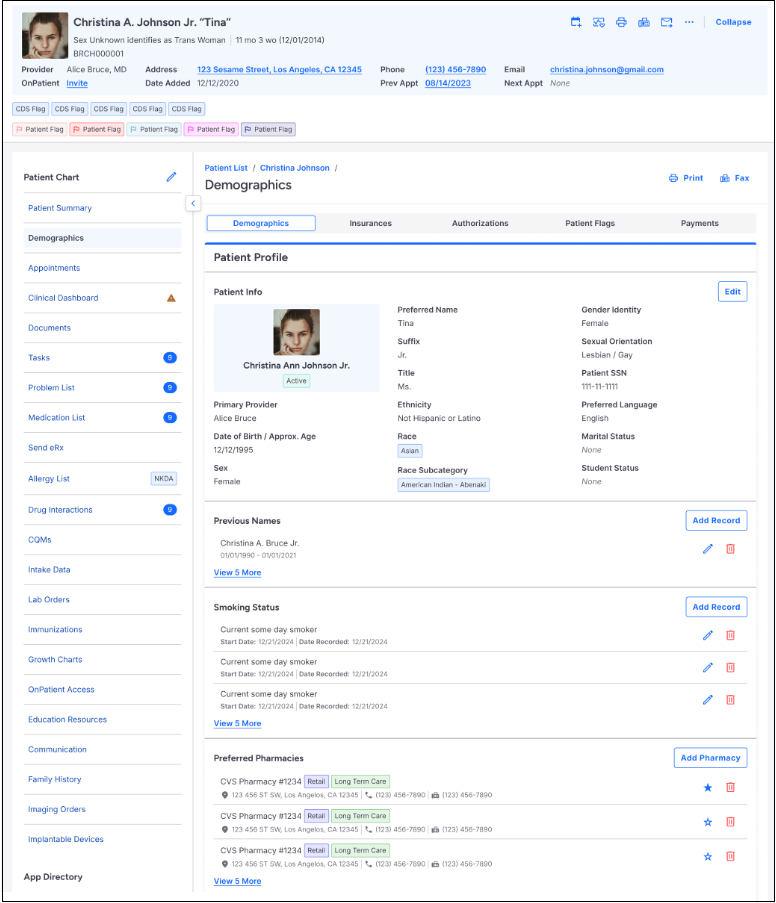Click the count badge beside Tasks
Image resolution: width=776 pixels, height=903 pixels.
[170, 358]
